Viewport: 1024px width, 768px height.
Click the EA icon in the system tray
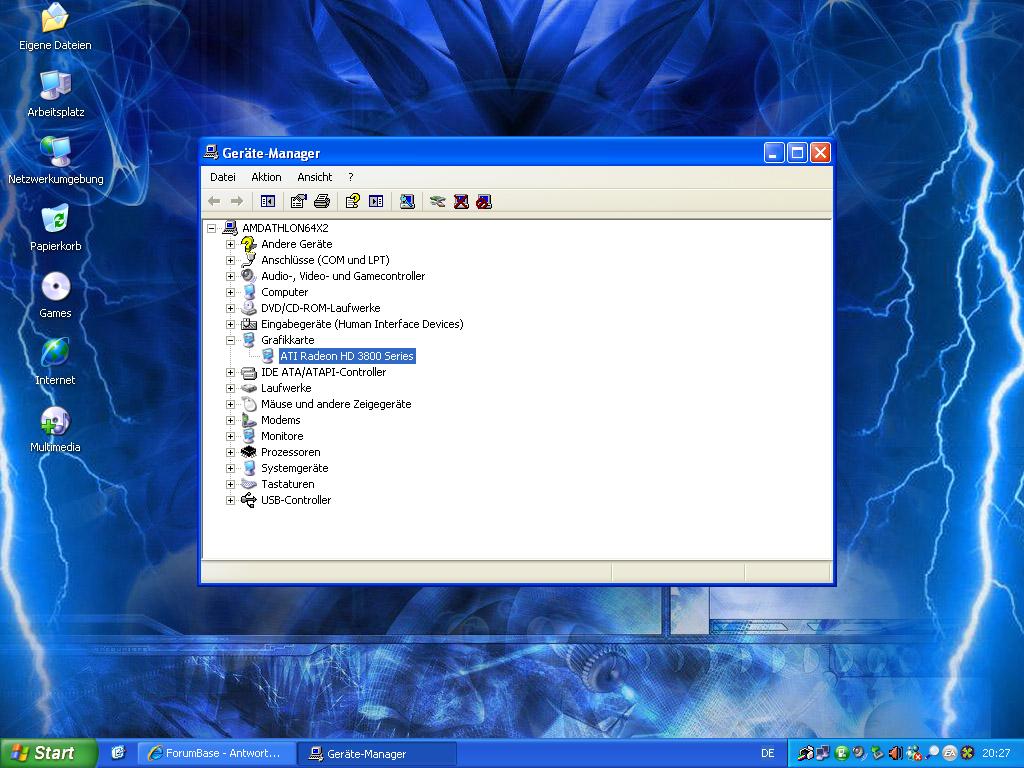(x=950, y=753)
